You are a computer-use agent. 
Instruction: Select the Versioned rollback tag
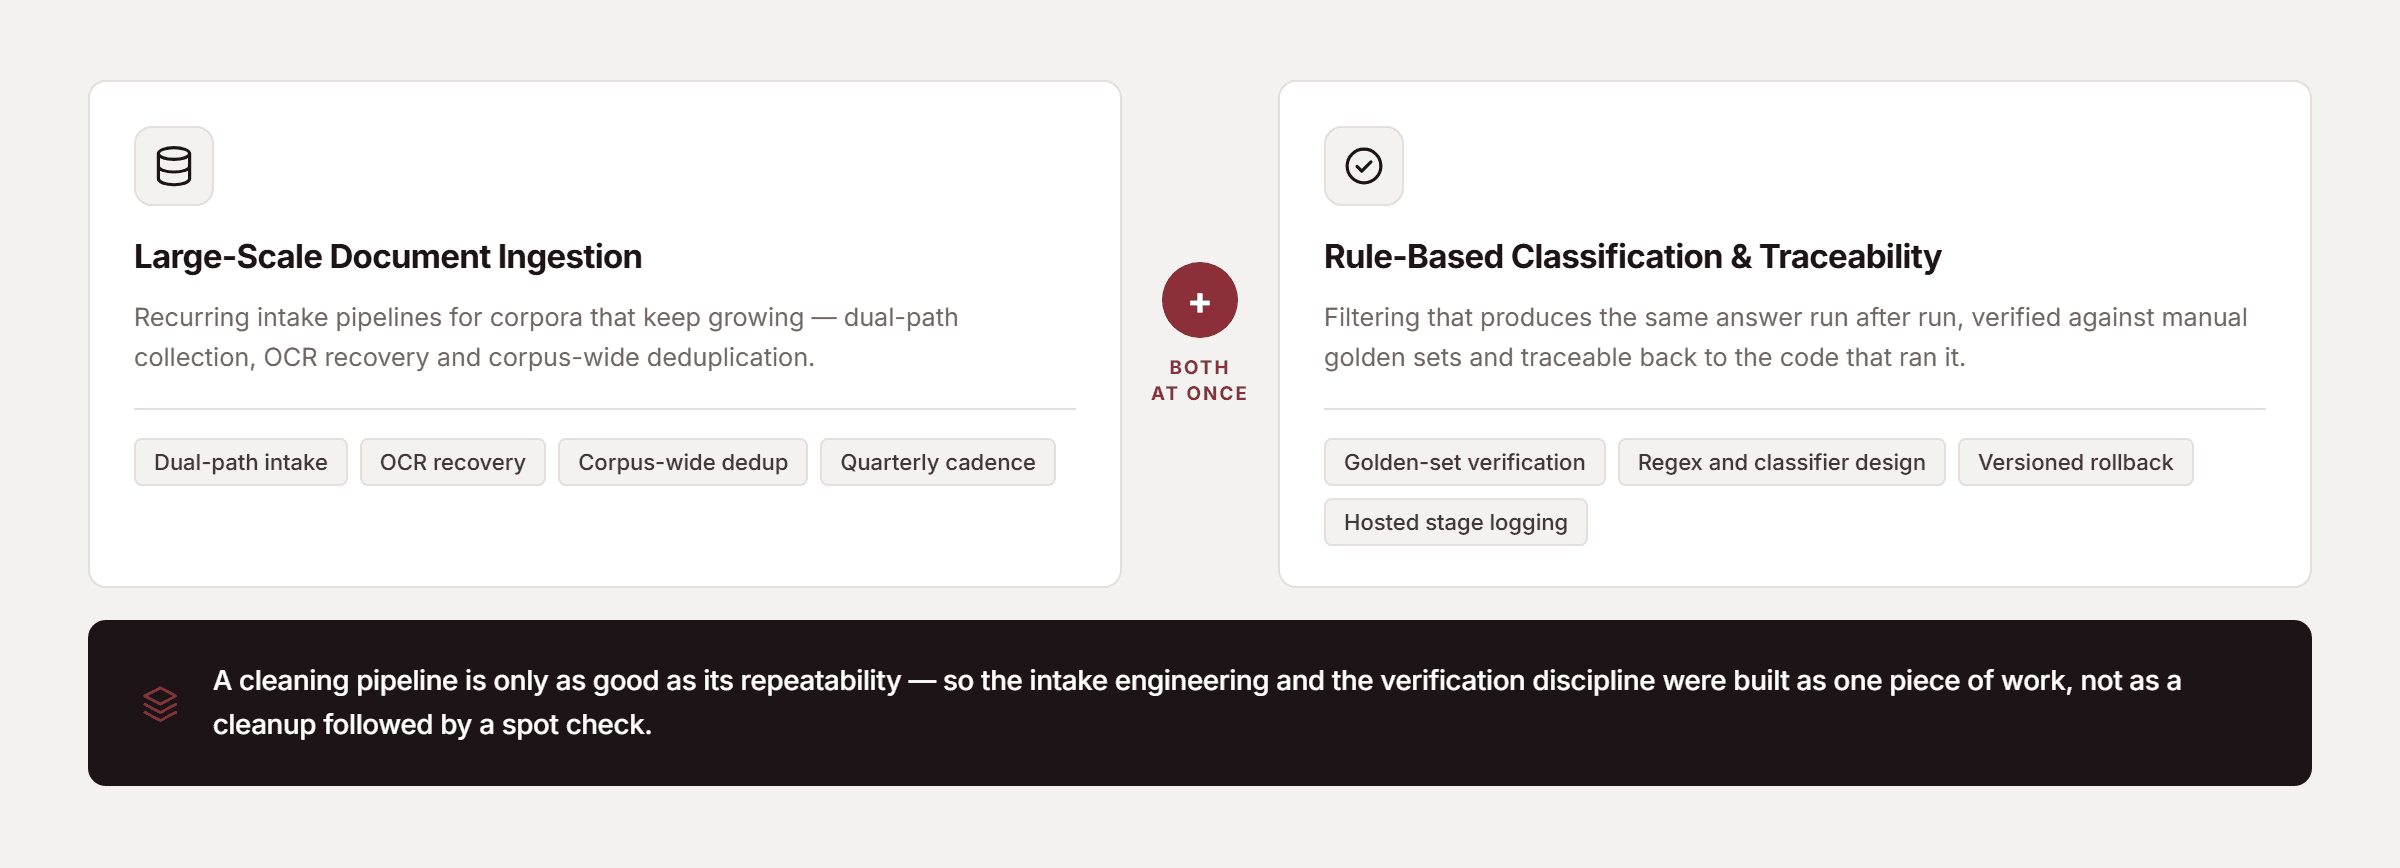2076,462
